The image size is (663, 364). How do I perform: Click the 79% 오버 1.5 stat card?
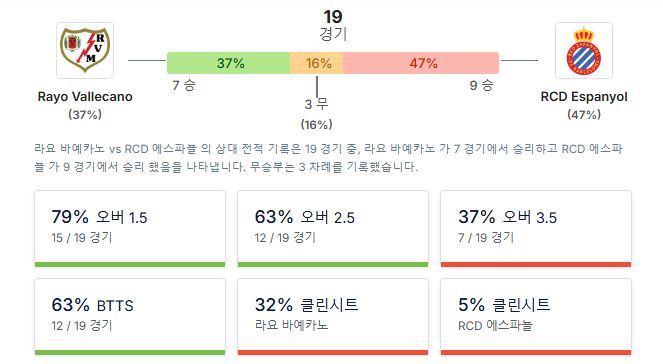pos(130,229)
